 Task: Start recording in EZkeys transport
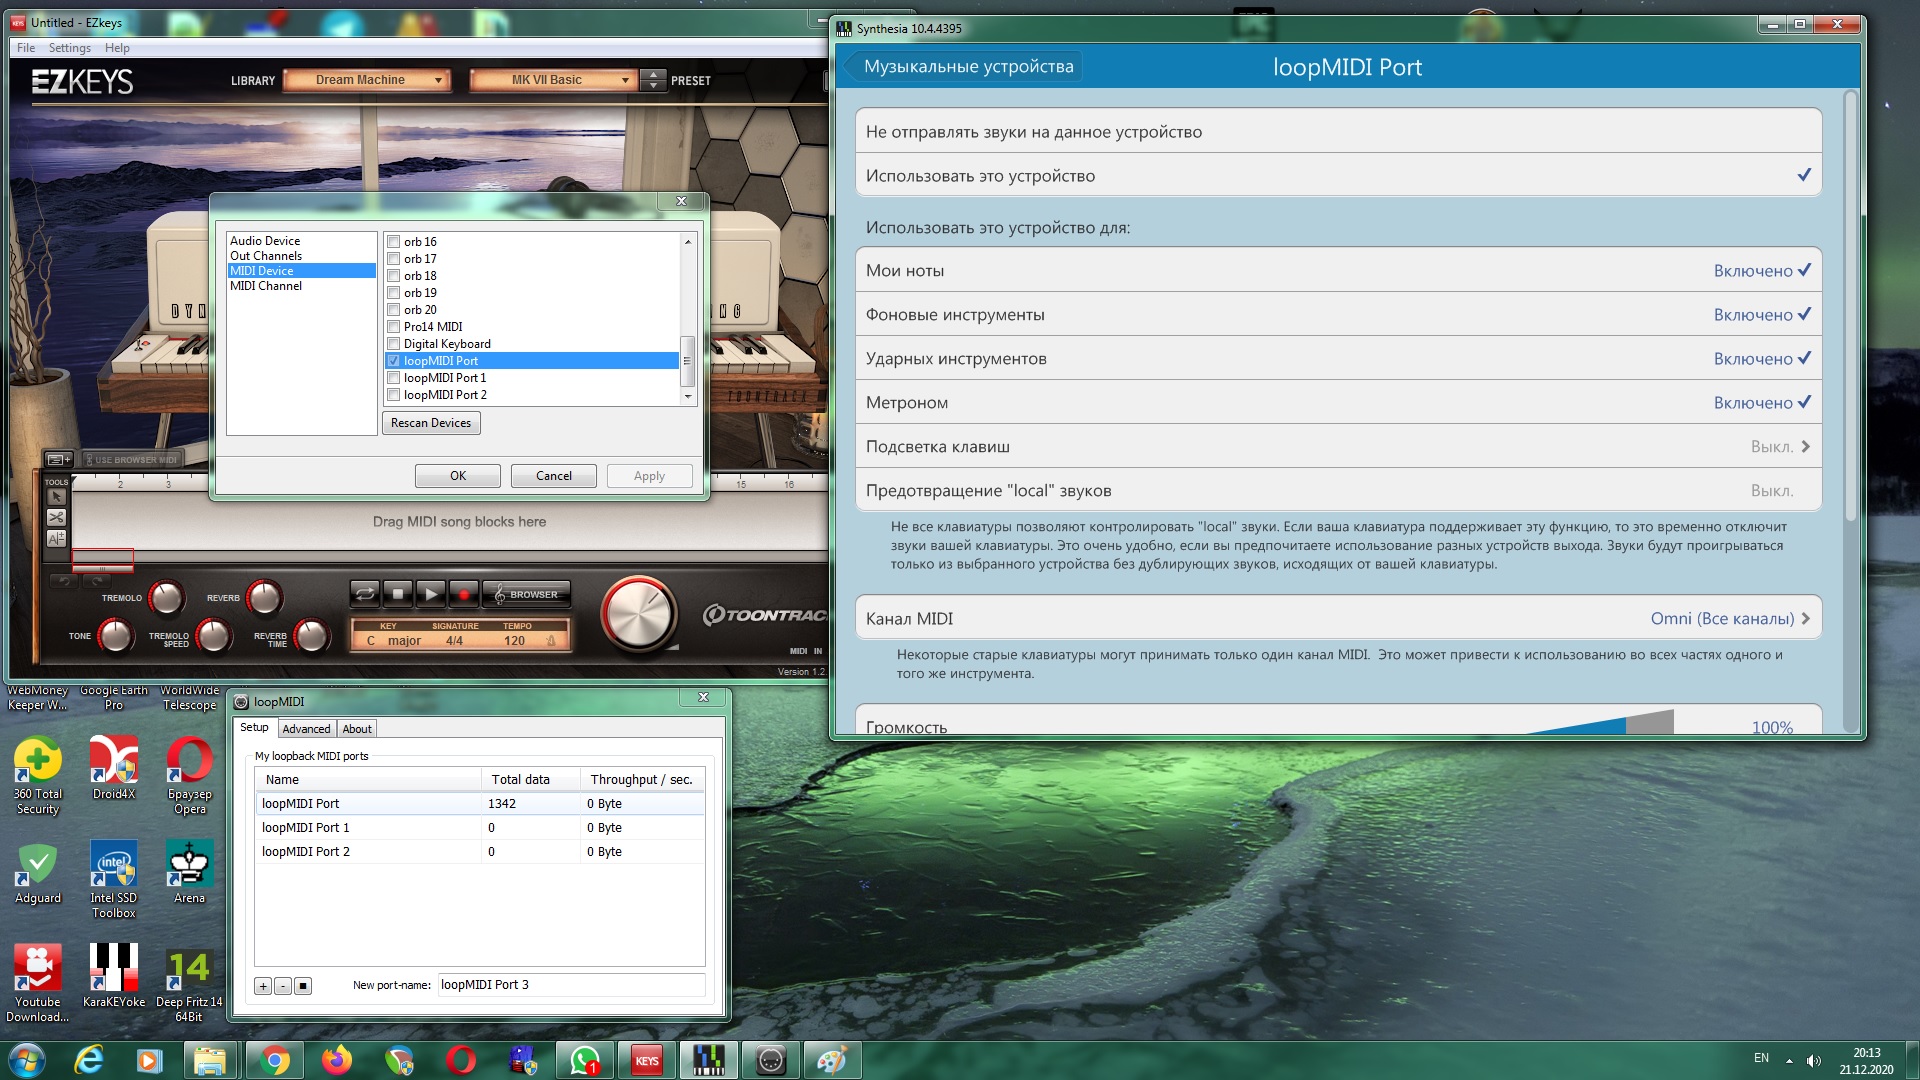point(464,594)
